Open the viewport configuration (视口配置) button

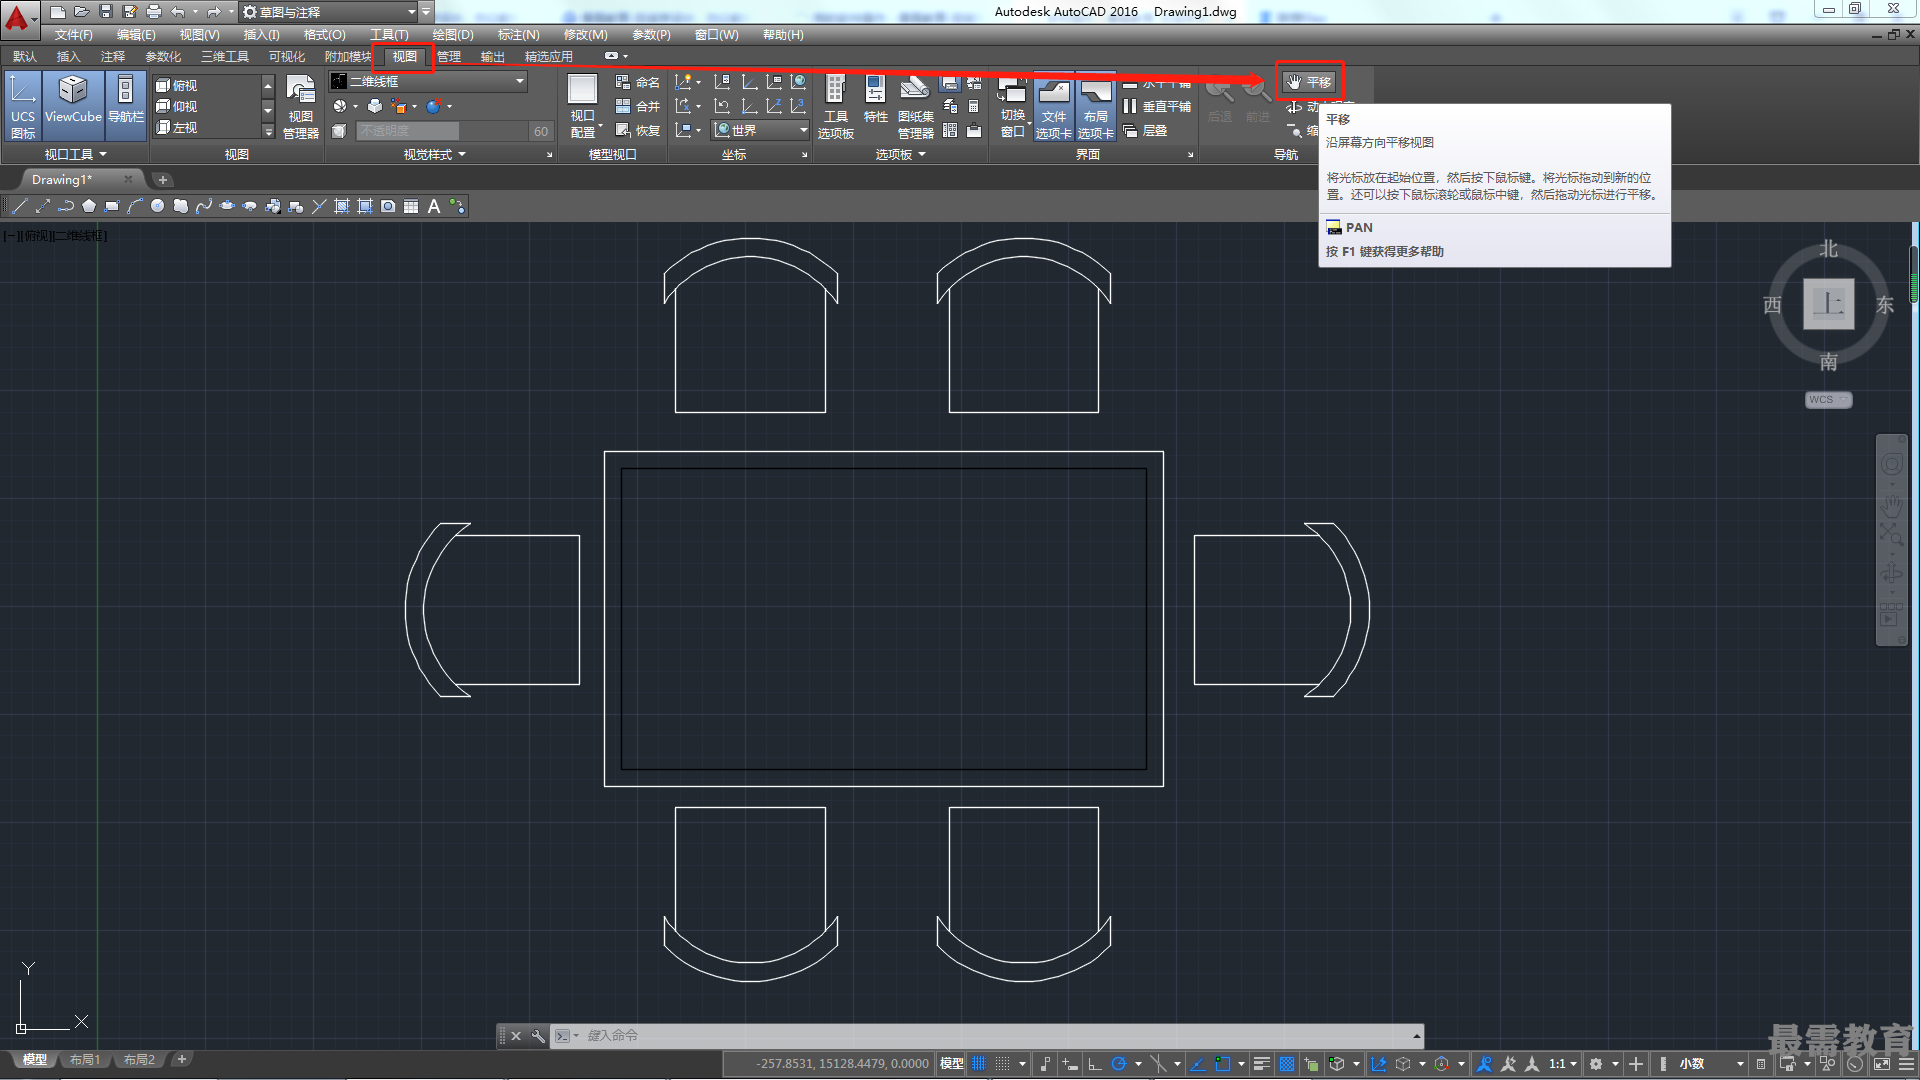tap(583, 106)
